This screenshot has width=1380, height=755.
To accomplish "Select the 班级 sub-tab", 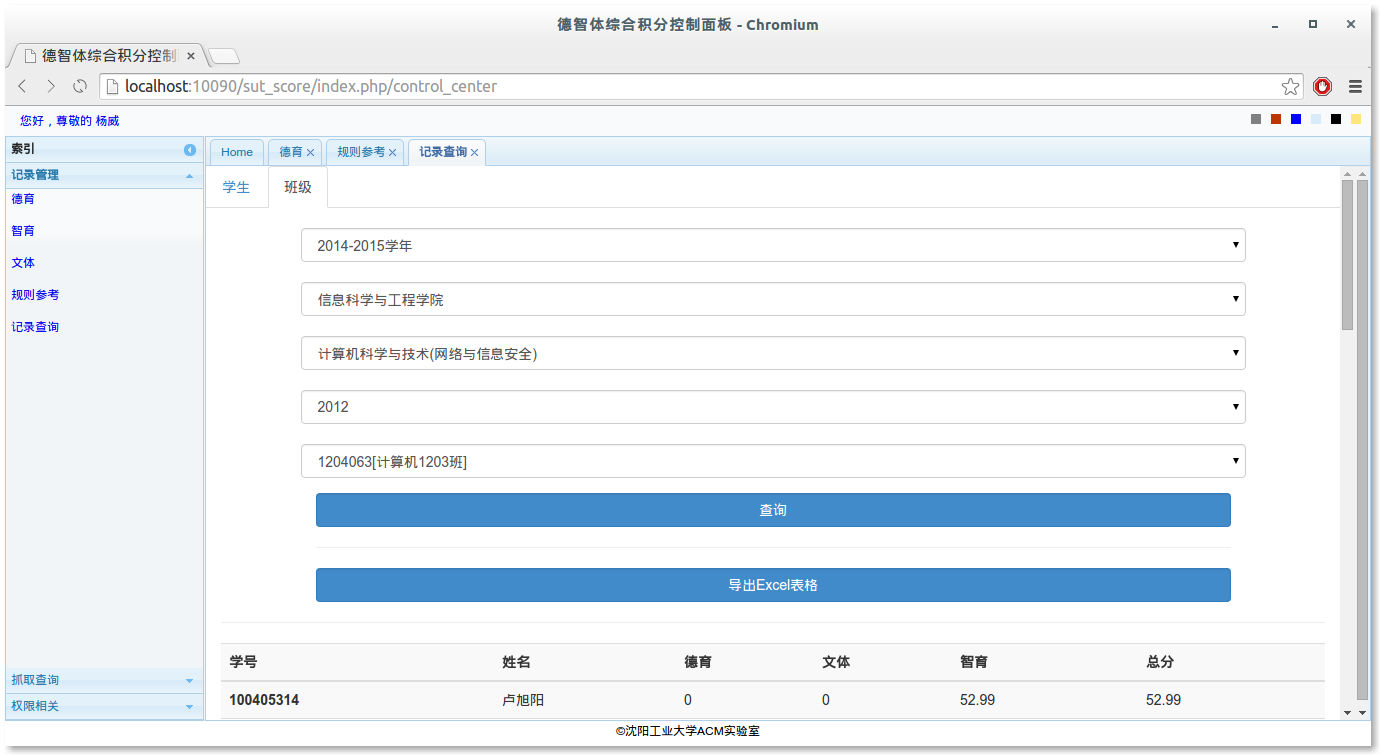I will [298, 187].
